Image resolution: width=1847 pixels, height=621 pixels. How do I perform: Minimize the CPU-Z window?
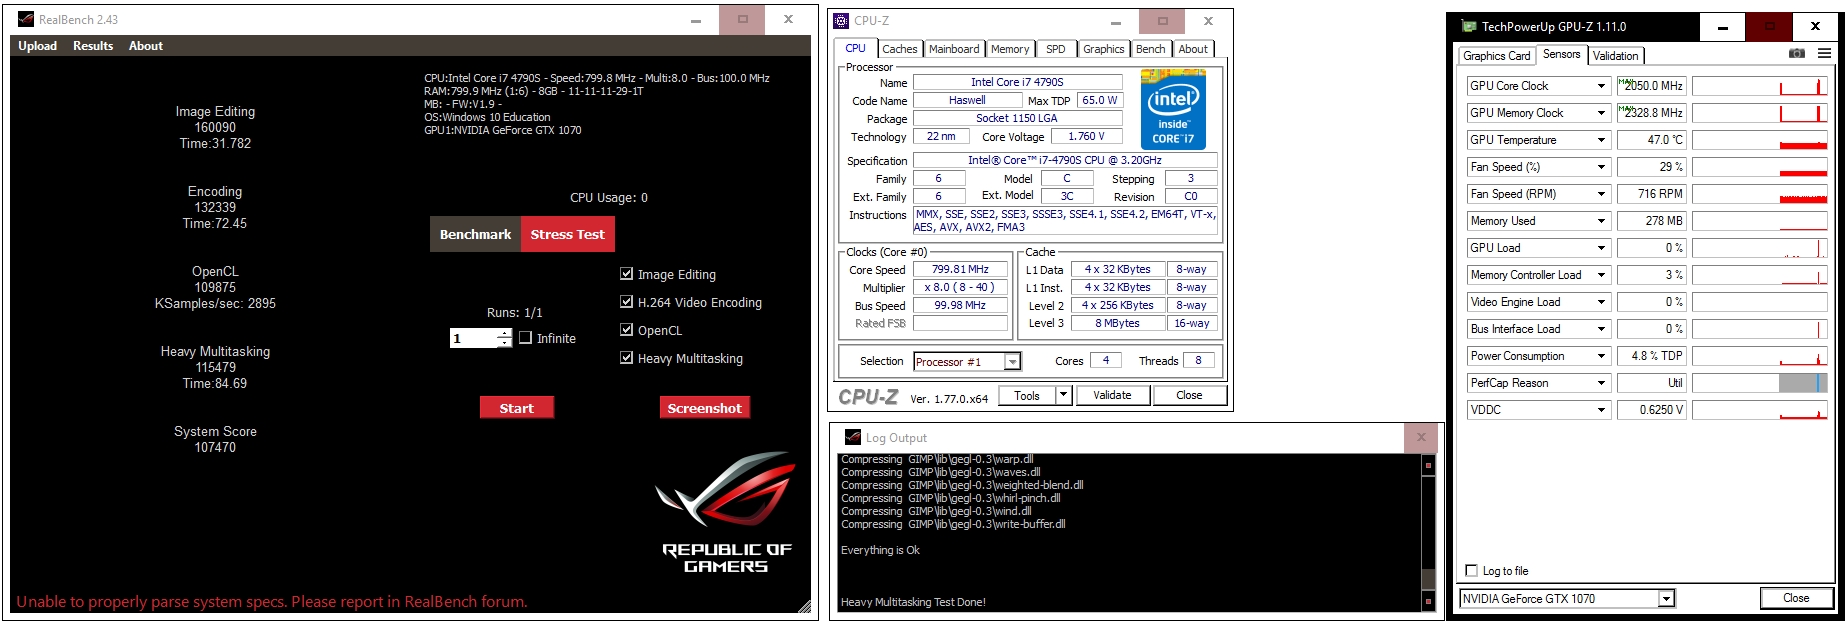[x=1116, y=21]
